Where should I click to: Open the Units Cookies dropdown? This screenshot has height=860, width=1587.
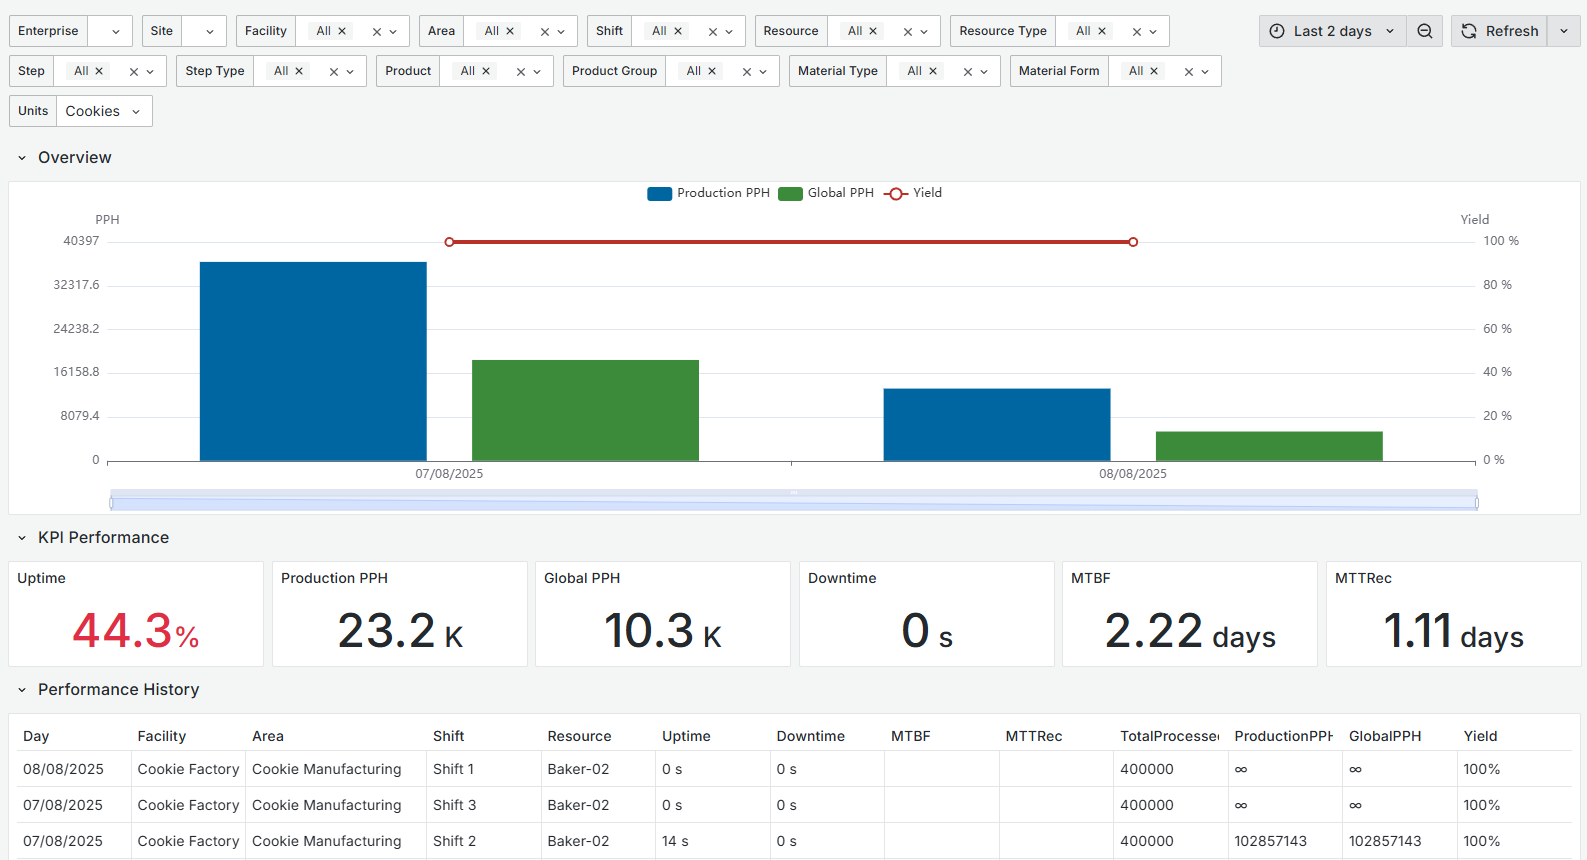click(x=104, y=111)
